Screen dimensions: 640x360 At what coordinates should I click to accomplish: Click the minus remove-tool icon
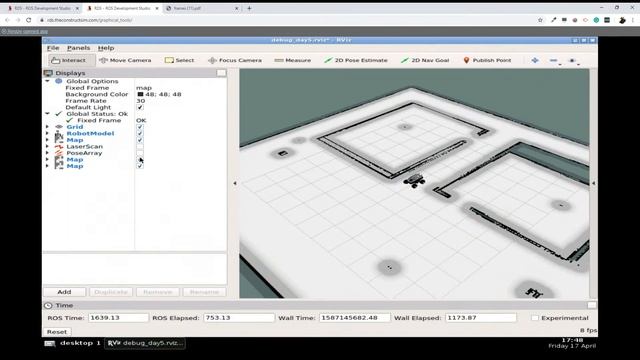click(553, 60)
